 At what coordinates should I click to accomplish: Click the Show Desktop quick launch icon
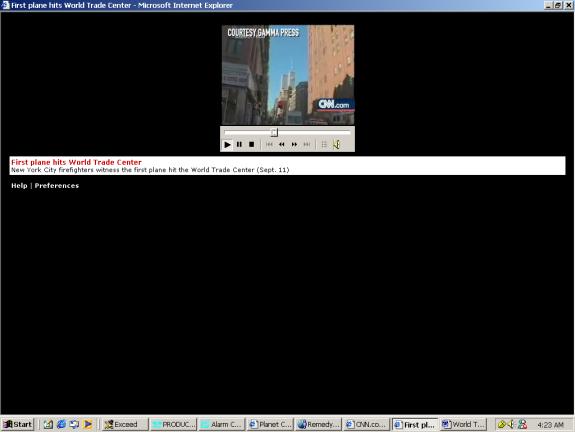48,424
